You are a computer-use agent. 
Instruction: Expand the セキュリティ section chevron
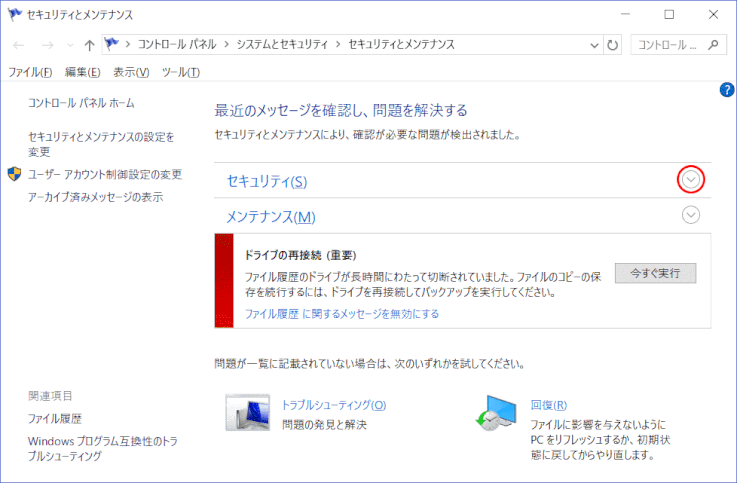coord(690,179)
